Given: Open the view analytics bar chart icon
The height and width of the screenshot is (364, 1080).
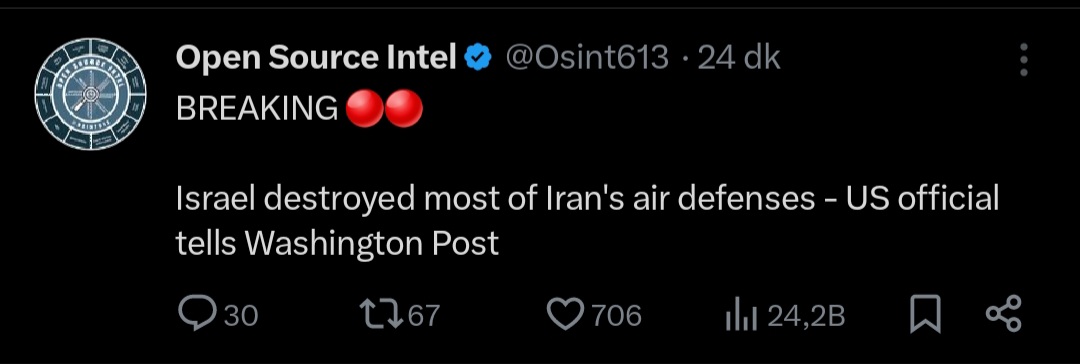Looking at the screenshot, I should point(742,316).
